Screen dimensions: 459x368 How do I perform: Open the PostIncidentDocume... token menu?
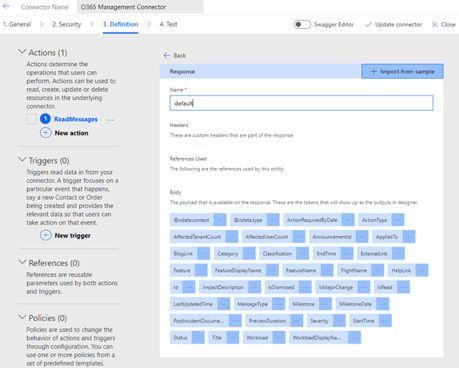[235, 321]
